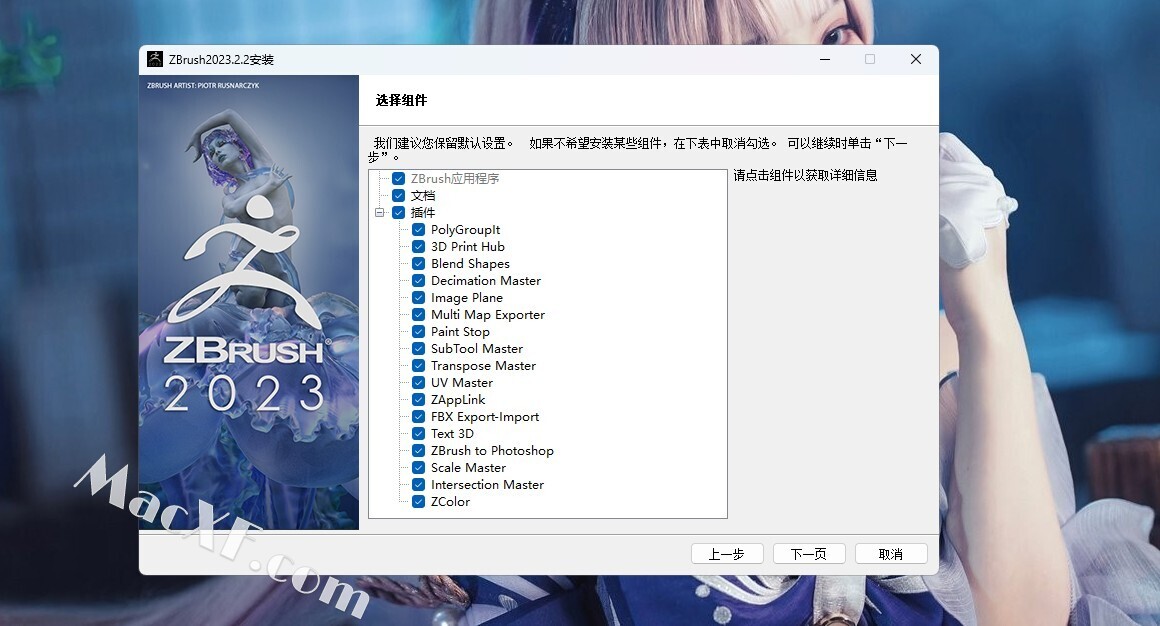Toggle the UV Master checkbox

pyautogui.click(x=419, y=383)
